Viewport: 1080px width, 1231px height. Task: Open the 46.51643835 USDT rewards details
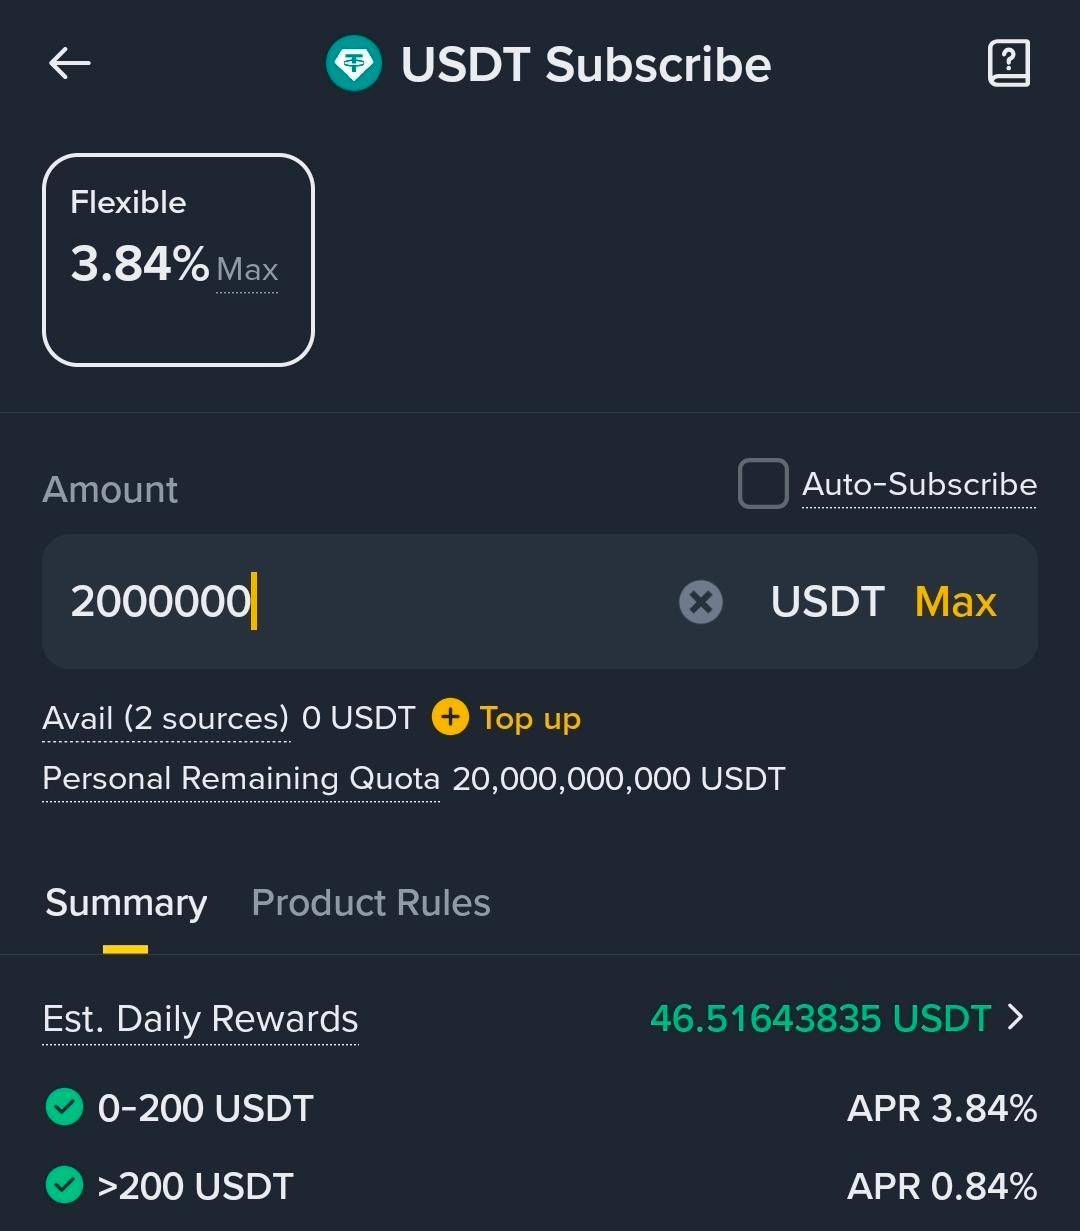pyautogui.click(x=820, y=1018)
